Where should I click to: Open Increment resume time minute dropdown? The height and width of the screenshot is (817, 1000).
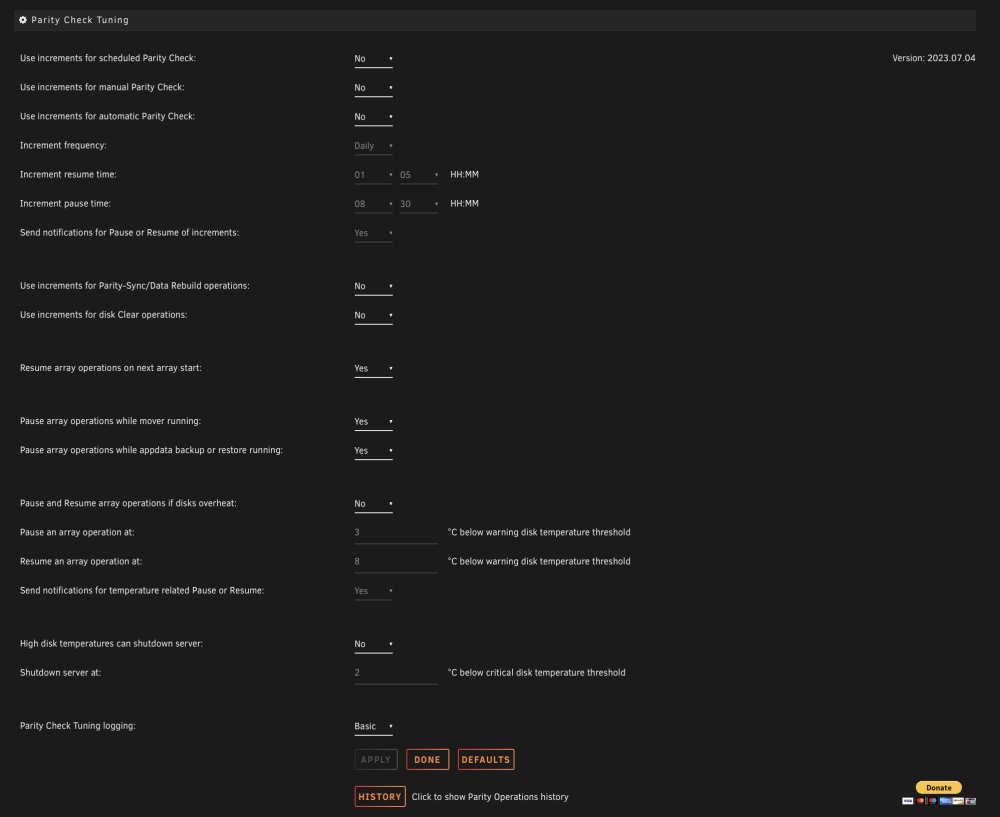419,175
